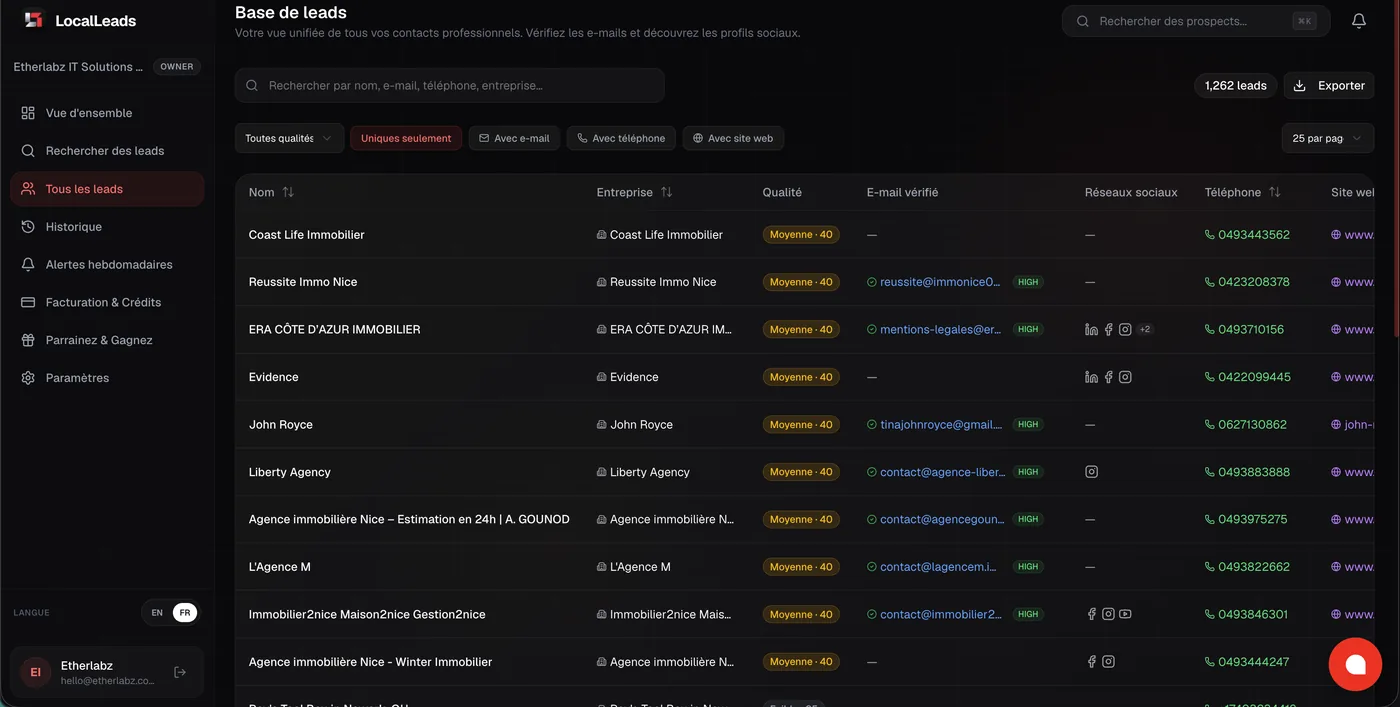1400x707 pixels.
Task: Click Qualité column header
Action: tap(782, 192)
